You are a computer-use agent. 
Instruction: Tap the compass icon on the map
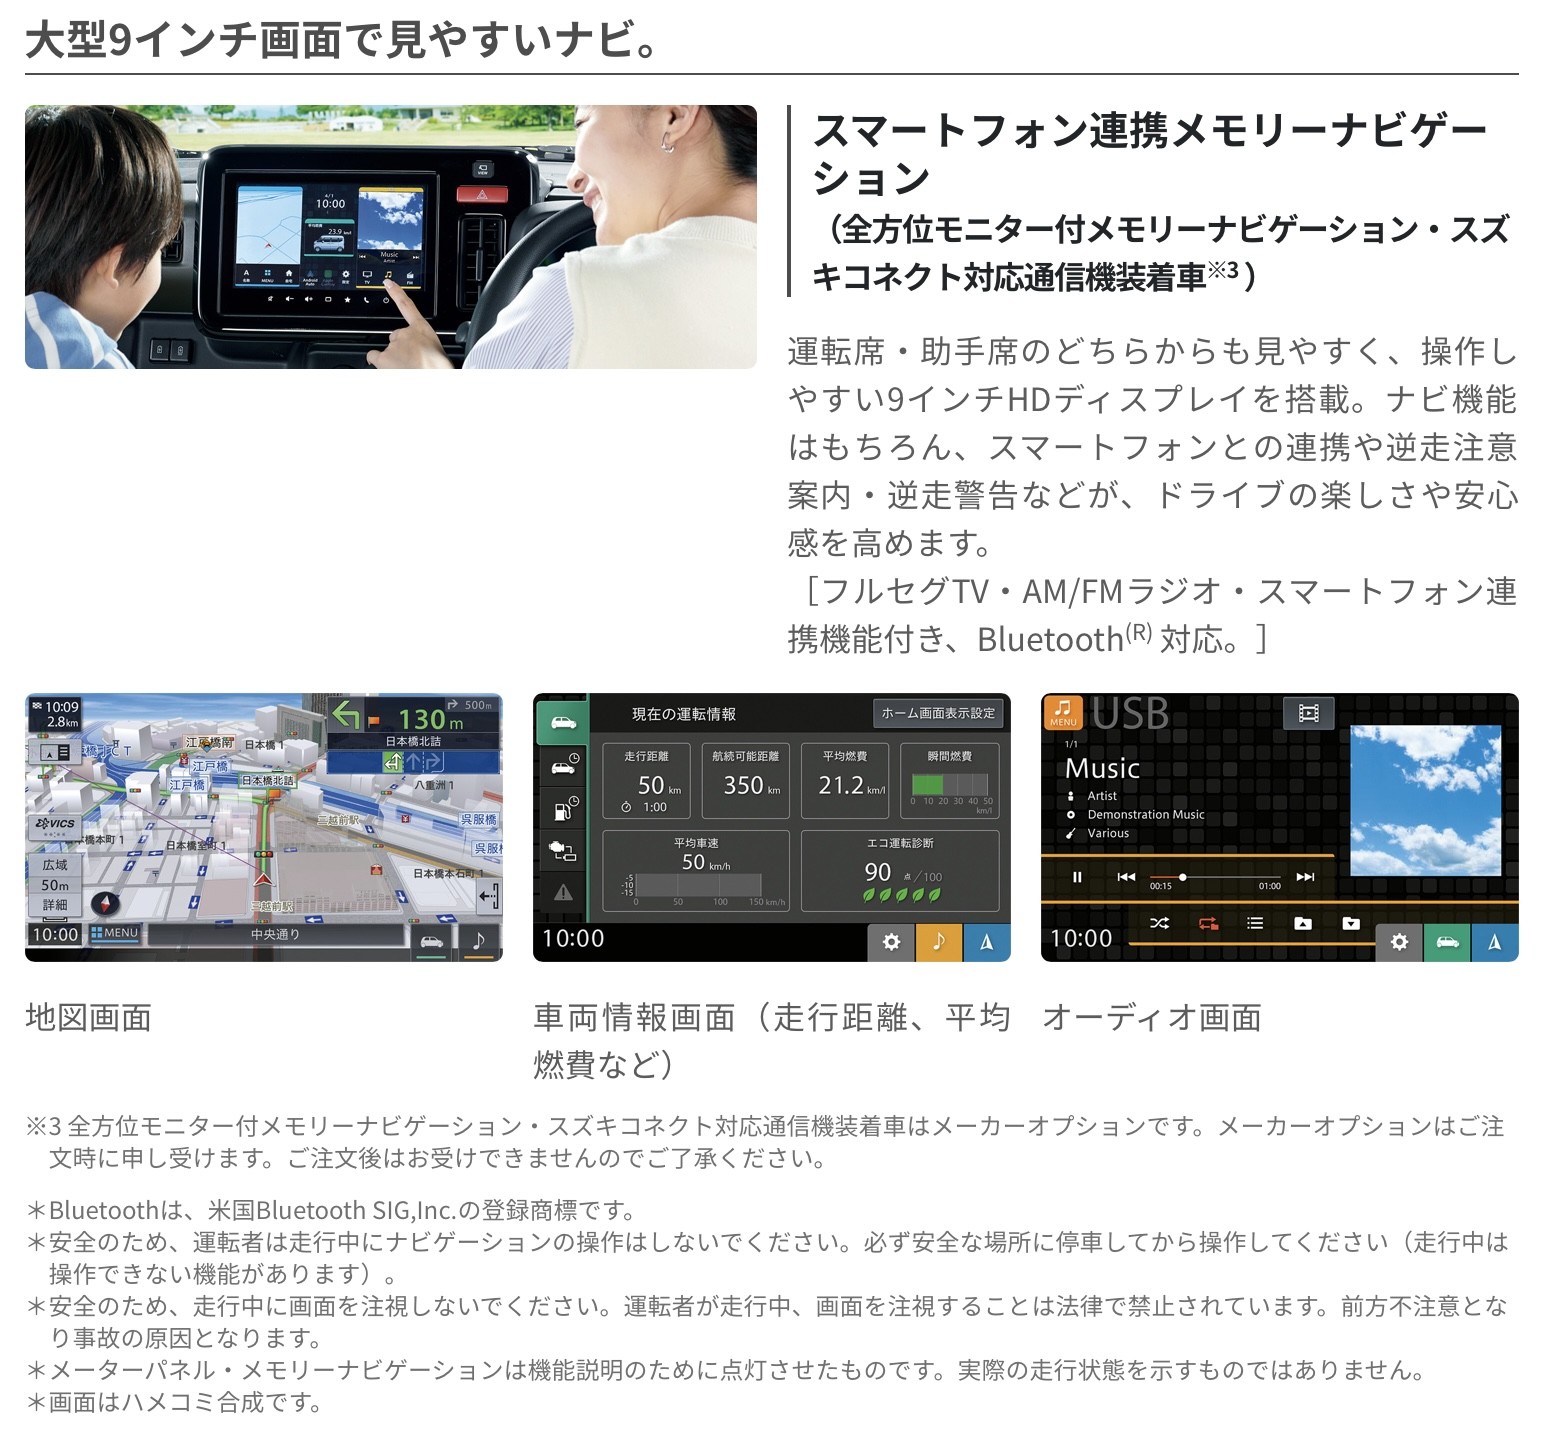tap(105, 903)
